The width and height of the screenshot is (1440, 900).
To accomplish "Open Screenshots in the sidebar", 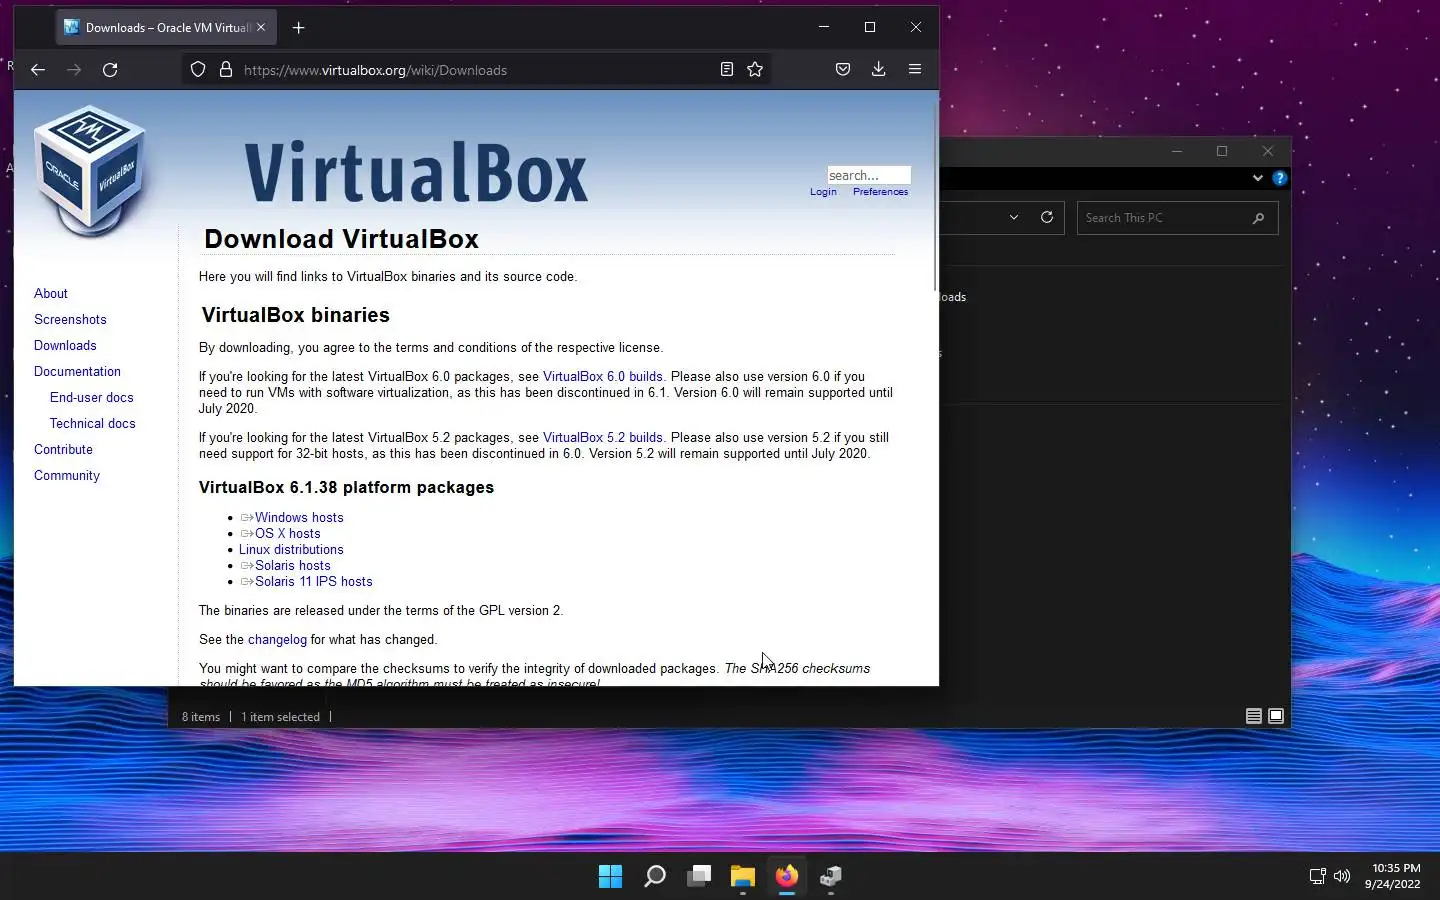I will [x=70, y=320].
